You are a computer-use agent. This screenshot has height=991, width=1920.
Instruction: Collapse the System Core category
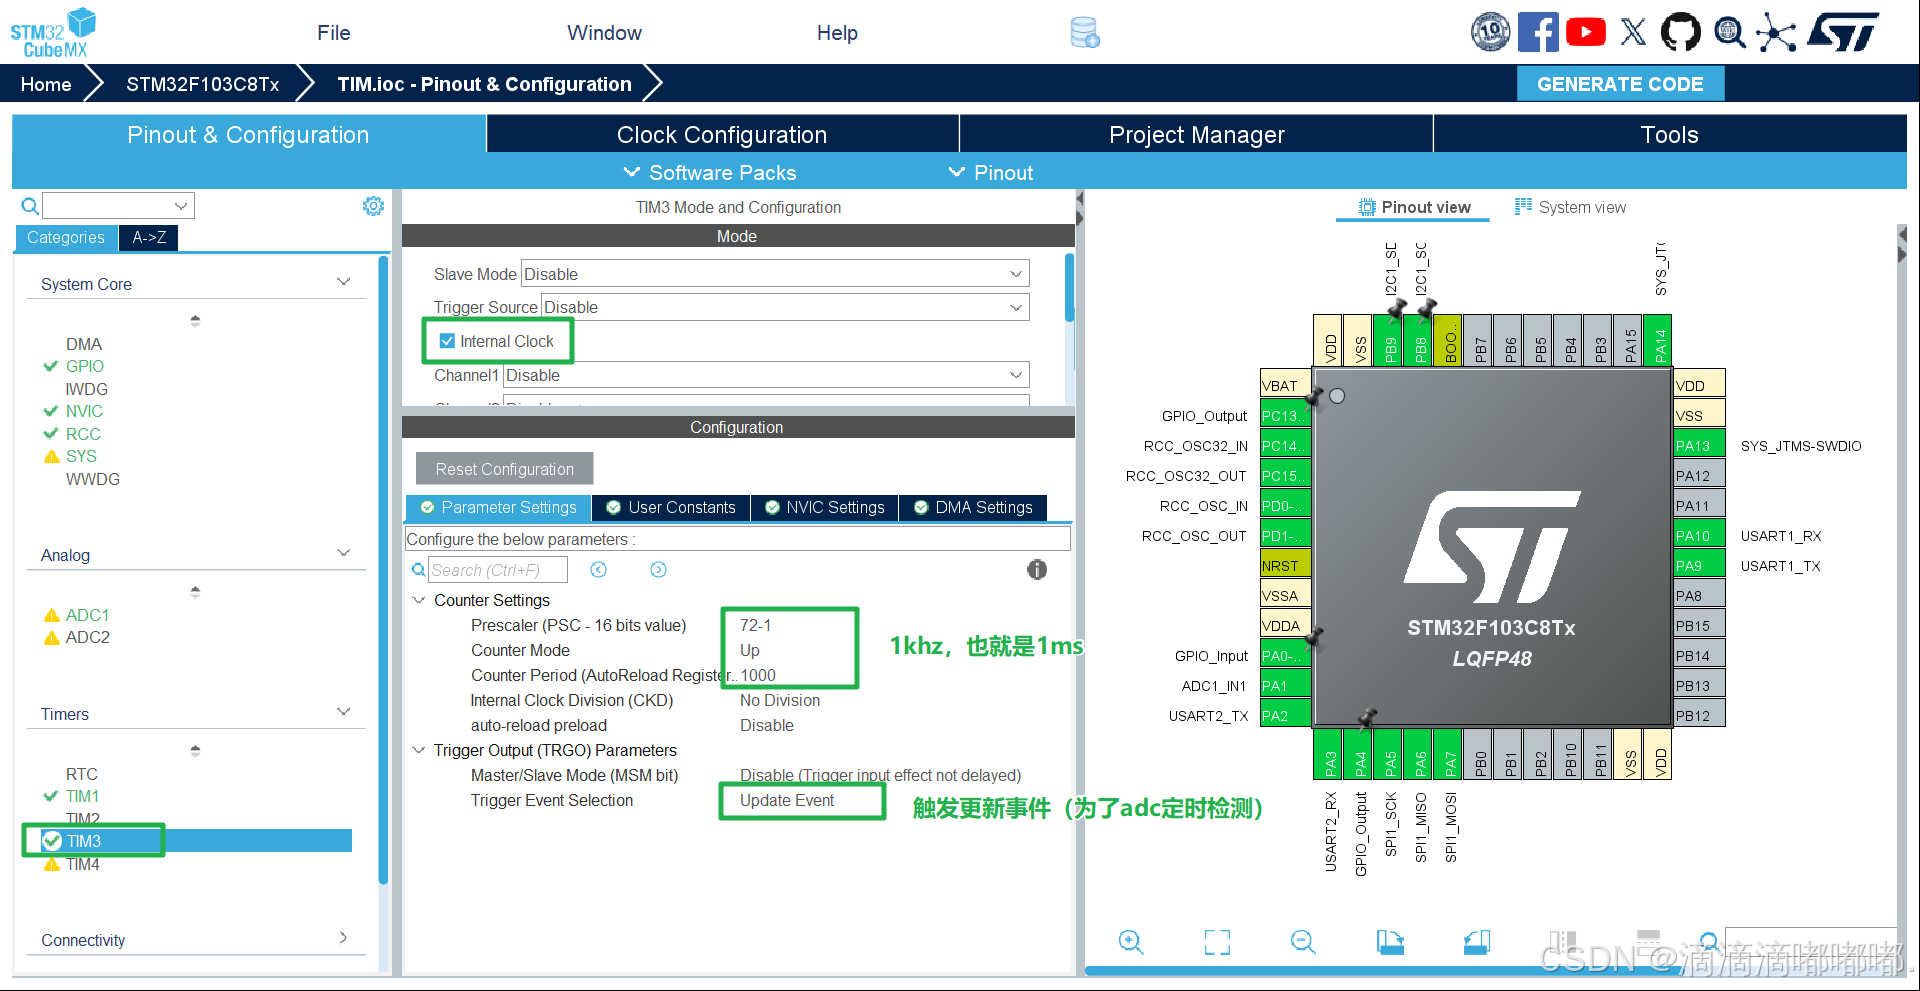[343, 283]
